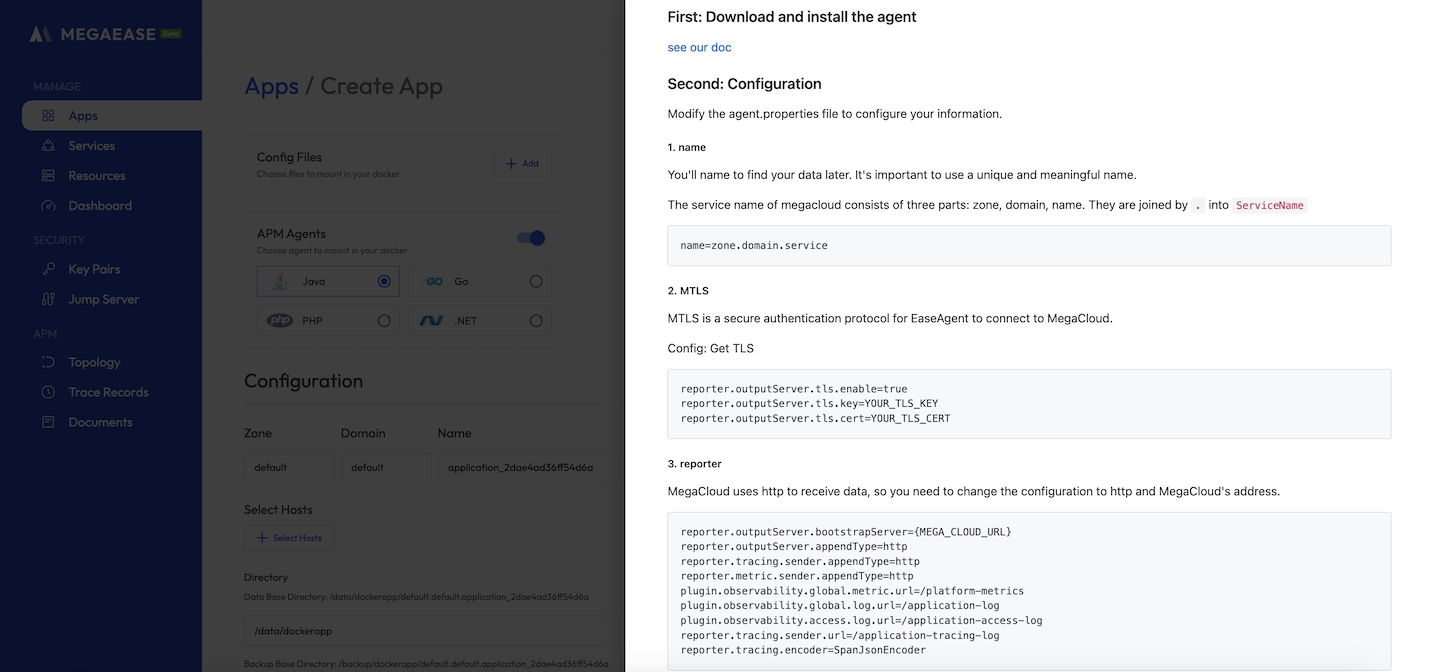This screenshot has width=1431, height=672.
Task: Click the Trace Records clock icon
Action: [x=48, y=392]
